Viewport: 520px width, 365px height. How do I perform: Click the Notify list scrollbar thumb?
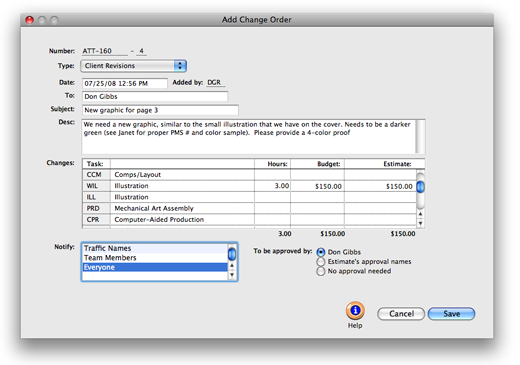click(232, 254)
